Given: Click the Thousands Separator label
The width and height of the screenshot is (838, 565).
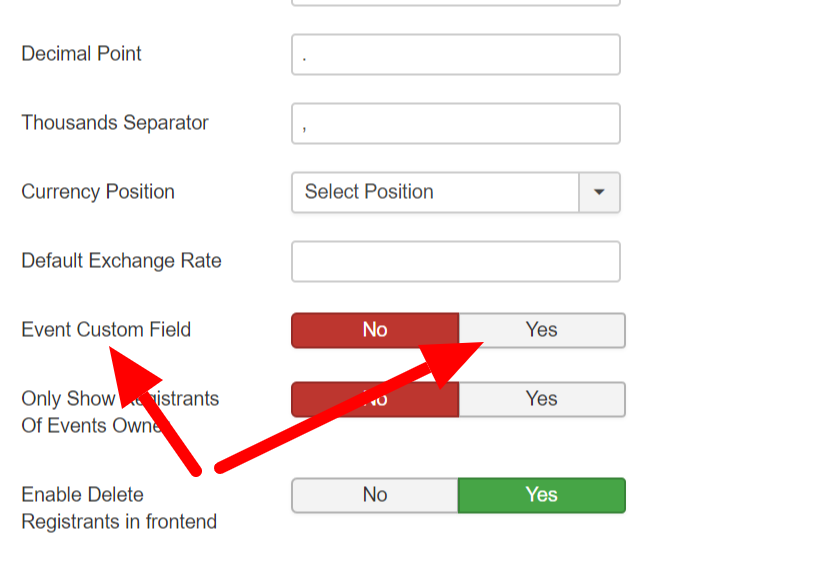Looking at the screenshot, I should (115, 123).
